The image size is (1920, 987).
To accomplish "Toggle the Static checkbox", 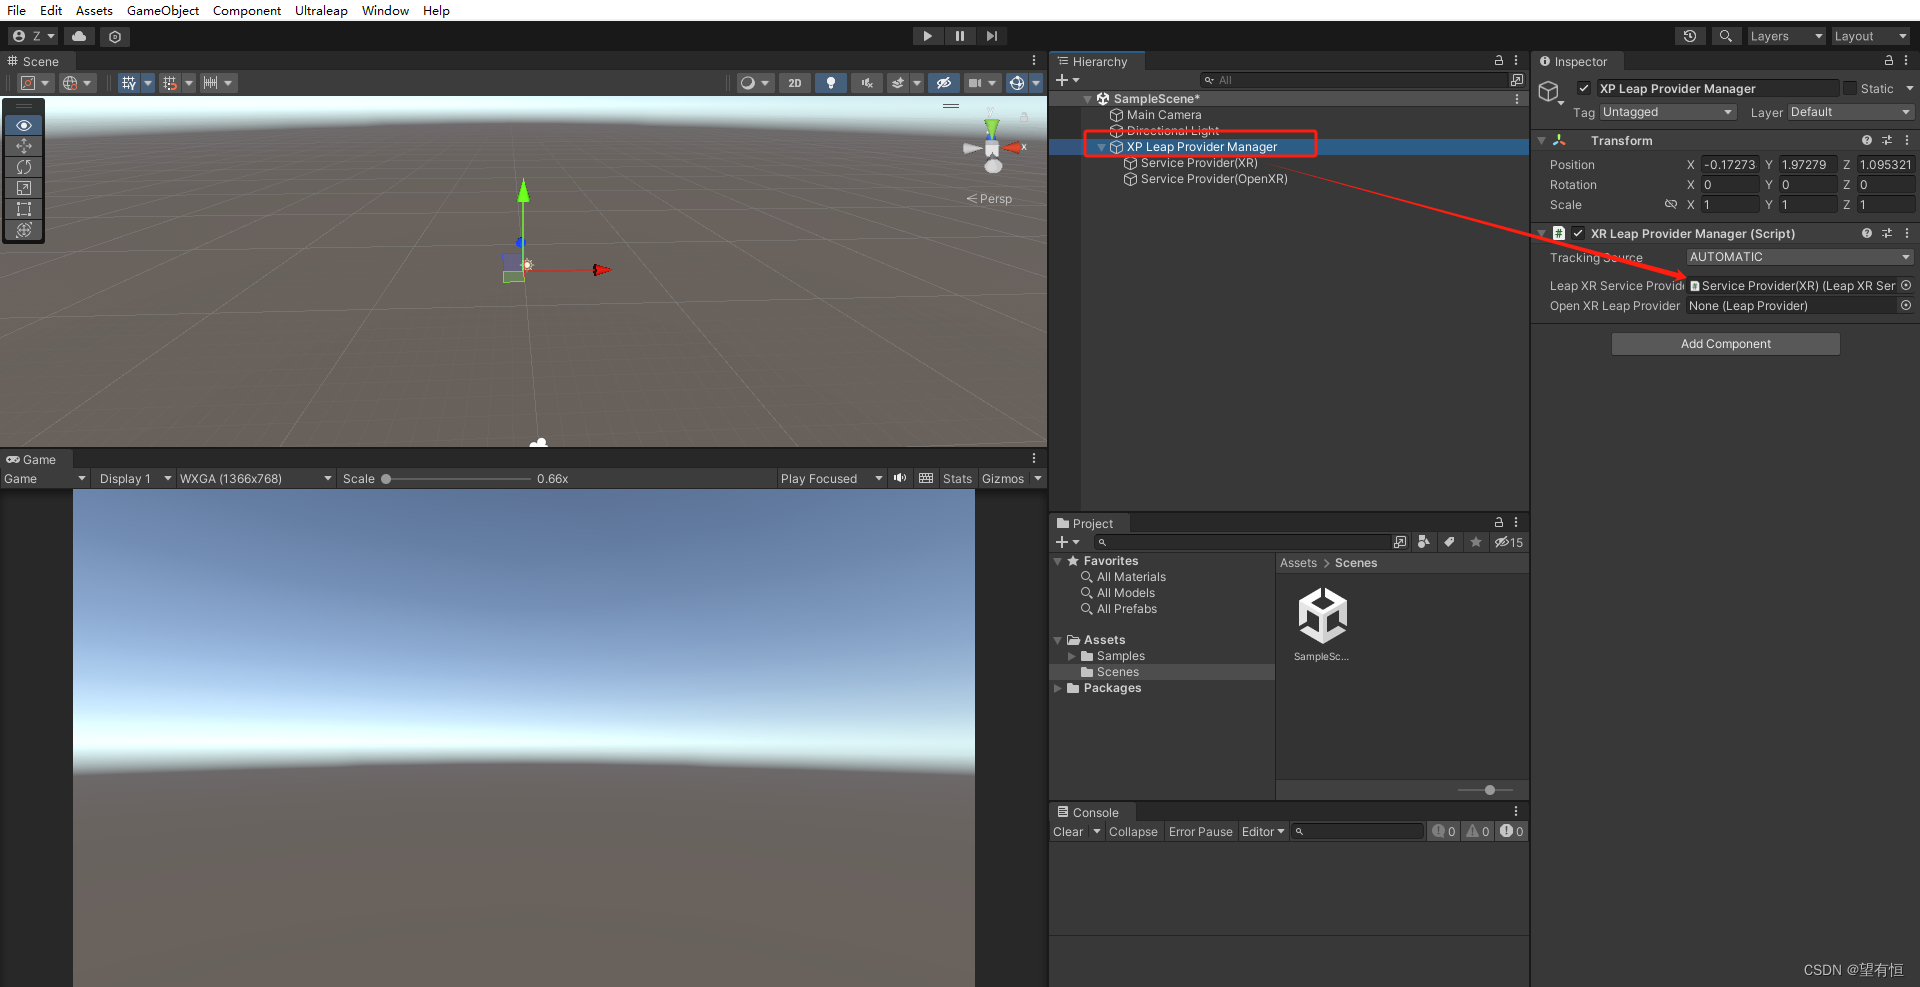I will pos(1850,88).
